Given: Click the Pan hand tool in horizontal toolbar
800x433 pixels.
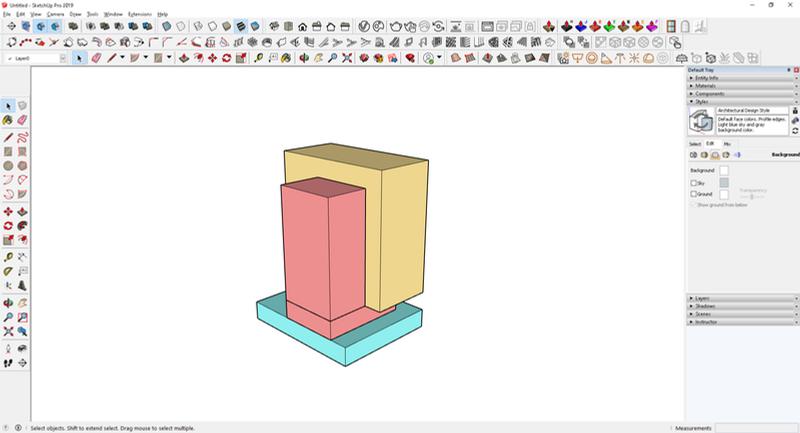Looking at the screenshot, I should [318, 58].
